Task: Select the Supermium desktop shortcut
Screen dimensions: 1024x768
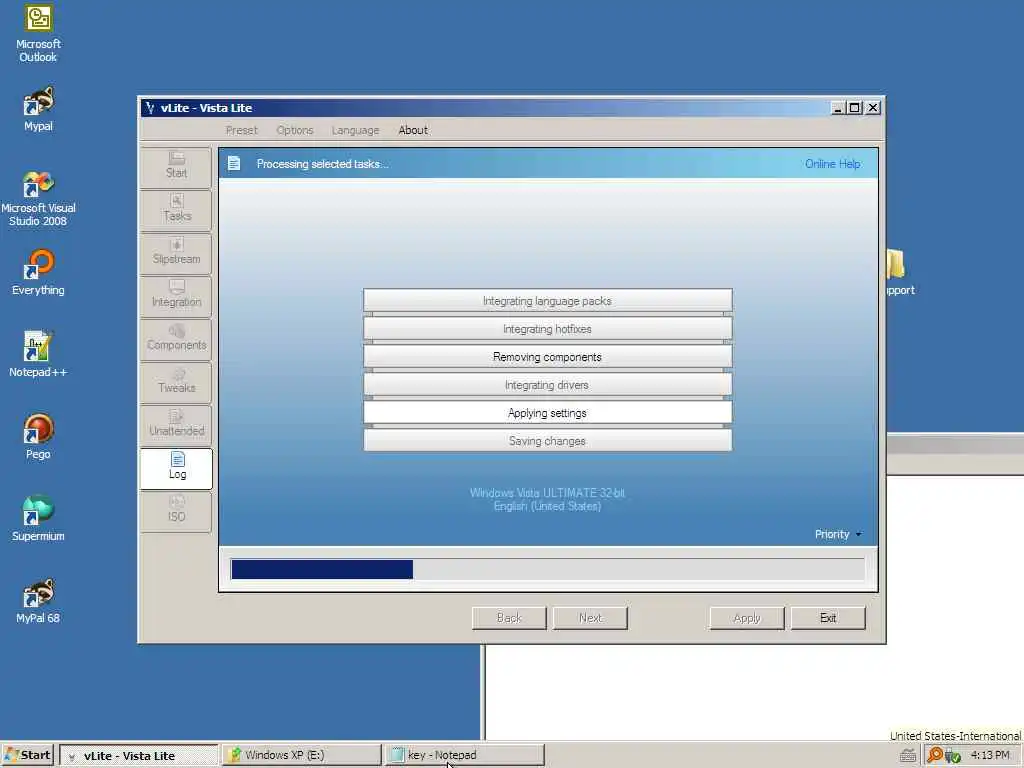Action: (x=38, y=519)
